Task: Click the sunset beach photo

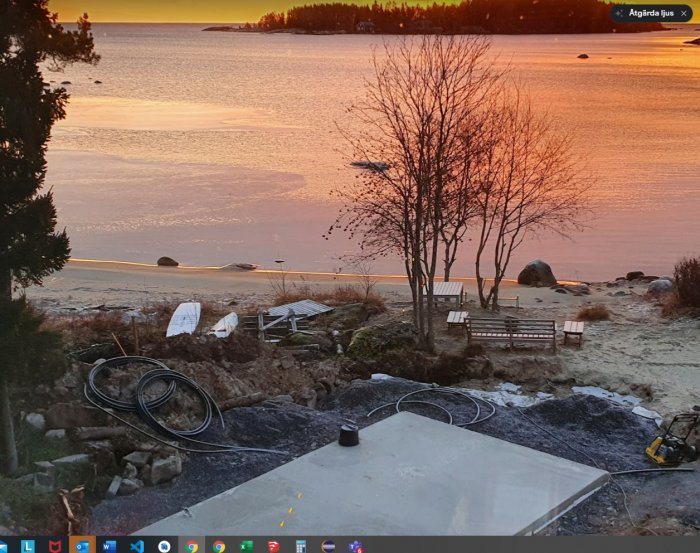Action: click(x=350, y=268)
